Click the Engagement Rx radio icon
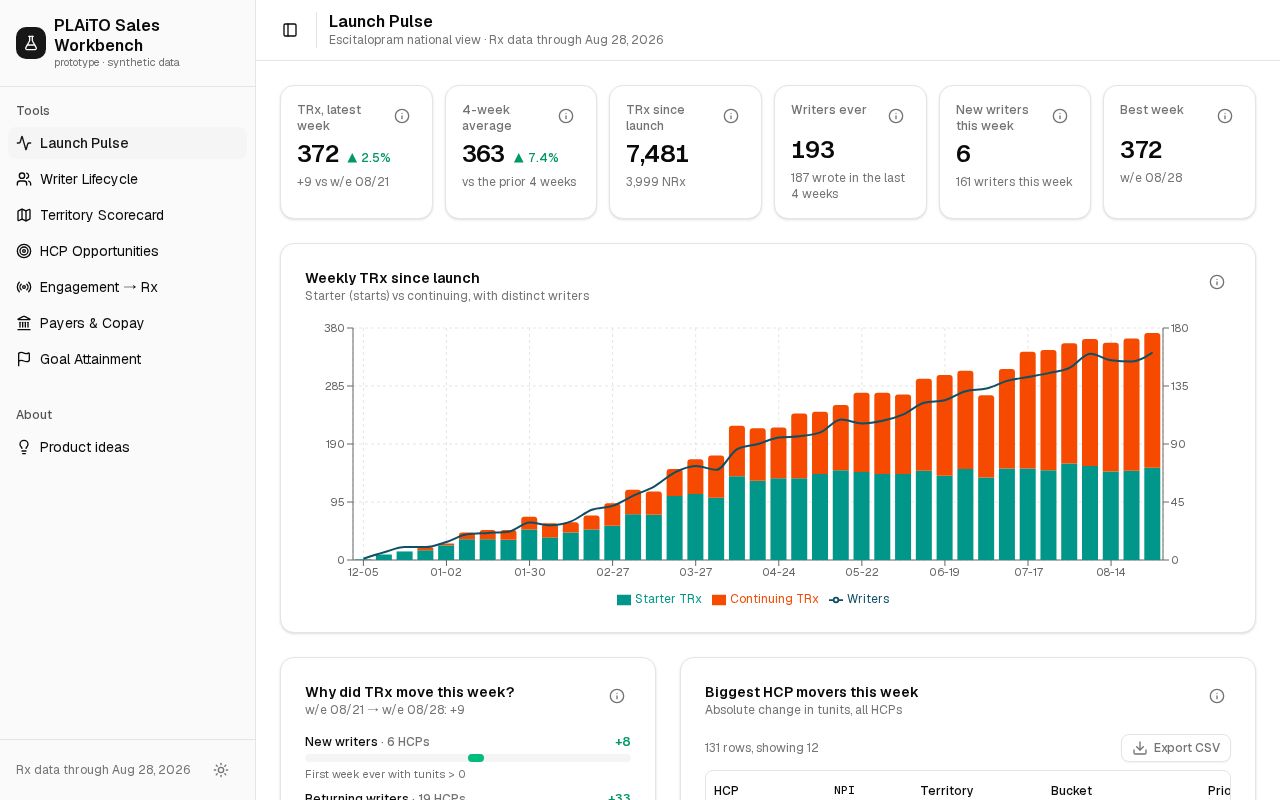The image size is (1280, 800). pyautogui.click(x=24, y=287)
